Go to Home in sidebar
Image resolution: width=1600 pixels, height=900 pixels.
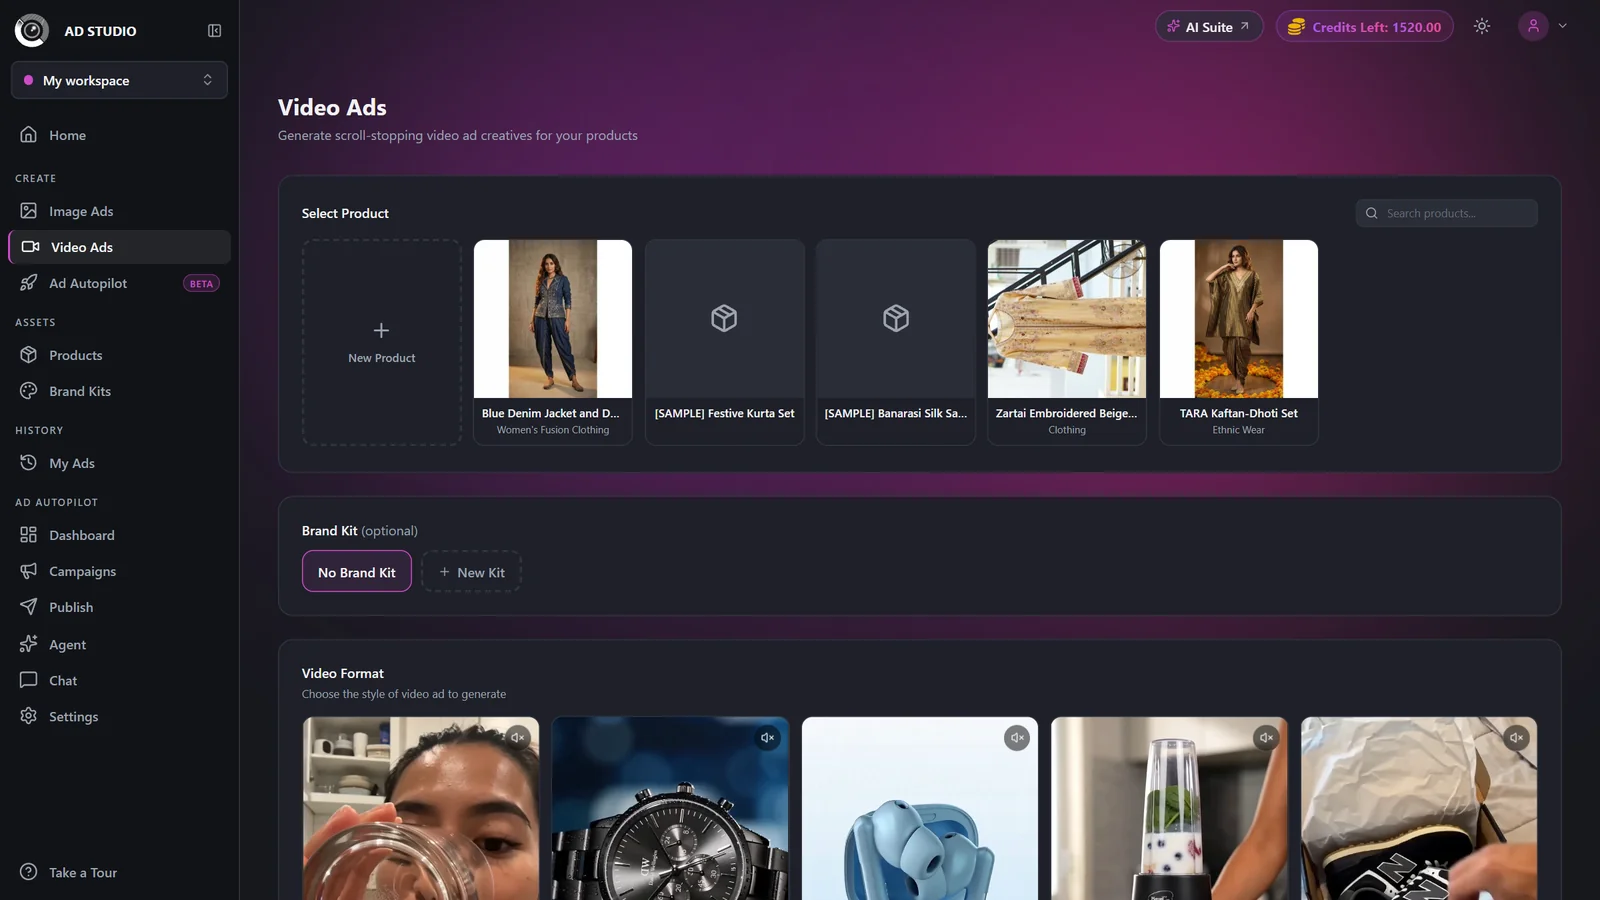click(x=119, y=135)
